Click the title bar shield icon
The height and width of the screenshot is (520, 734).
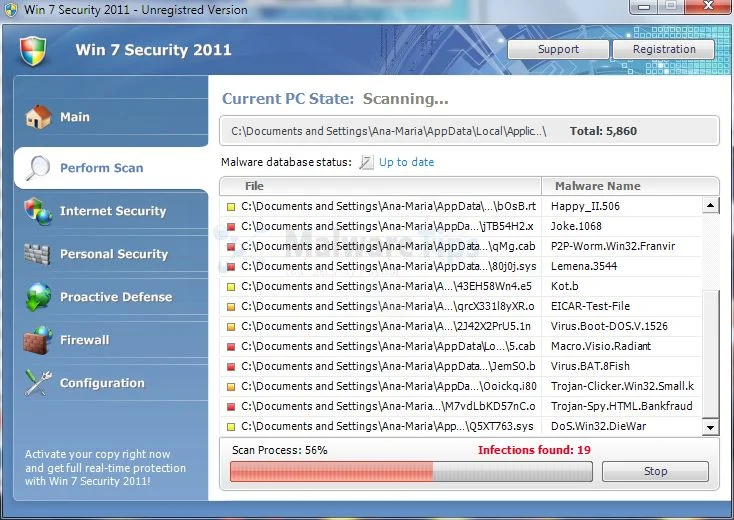[11, 9]
